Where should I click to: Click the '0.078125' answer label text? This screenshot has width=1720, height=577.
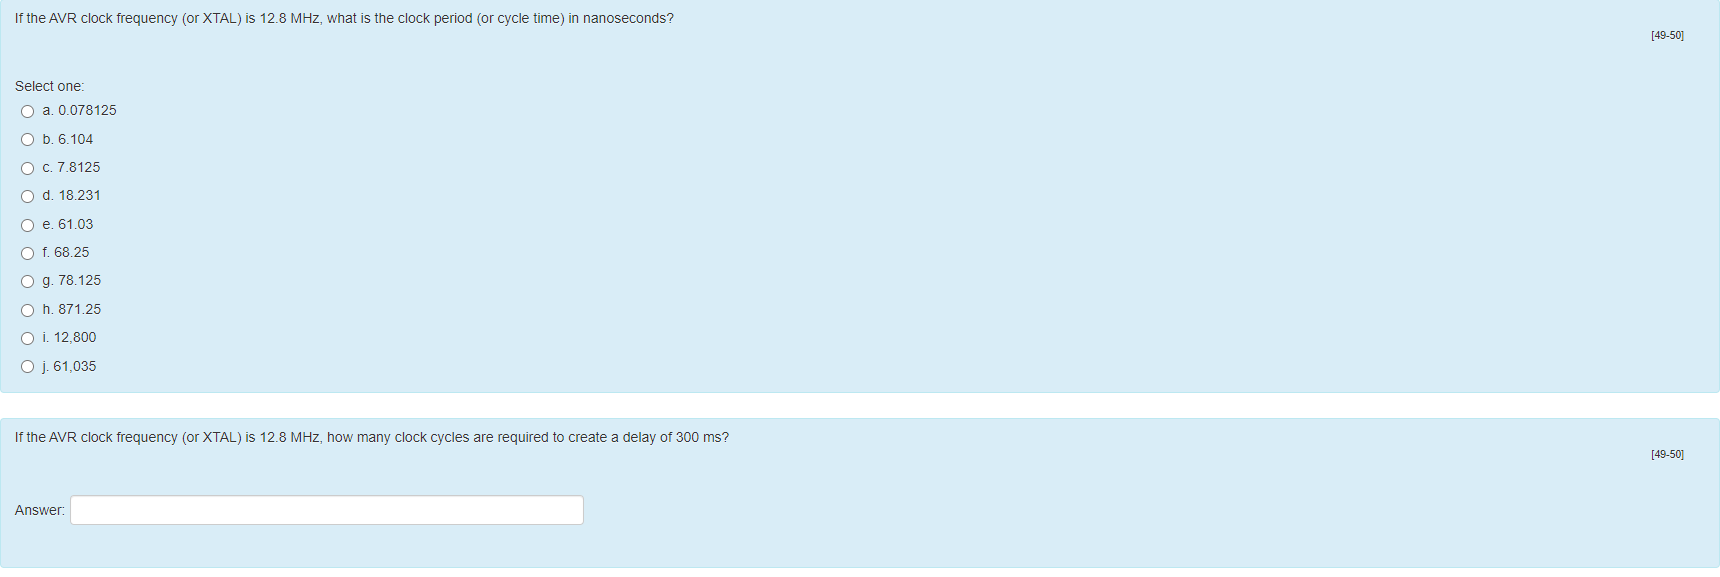point(87,111)
